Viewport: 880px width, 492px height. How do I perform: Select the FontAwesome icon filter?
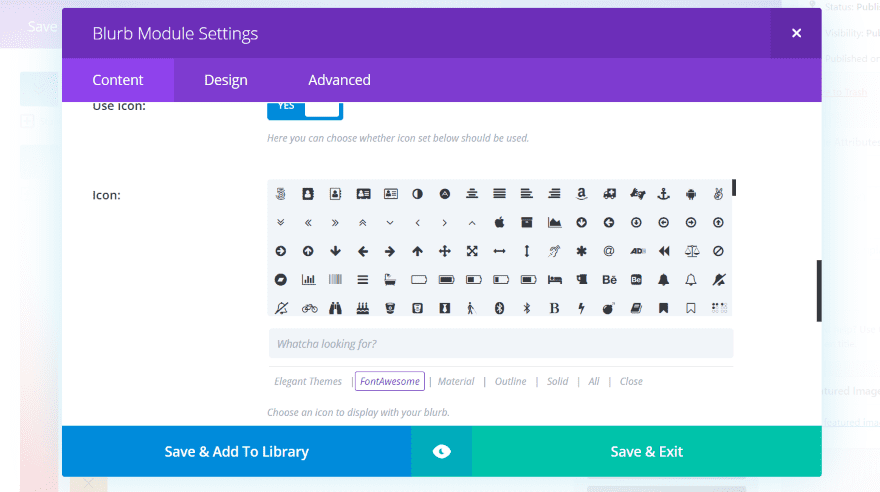coord(389,381)
